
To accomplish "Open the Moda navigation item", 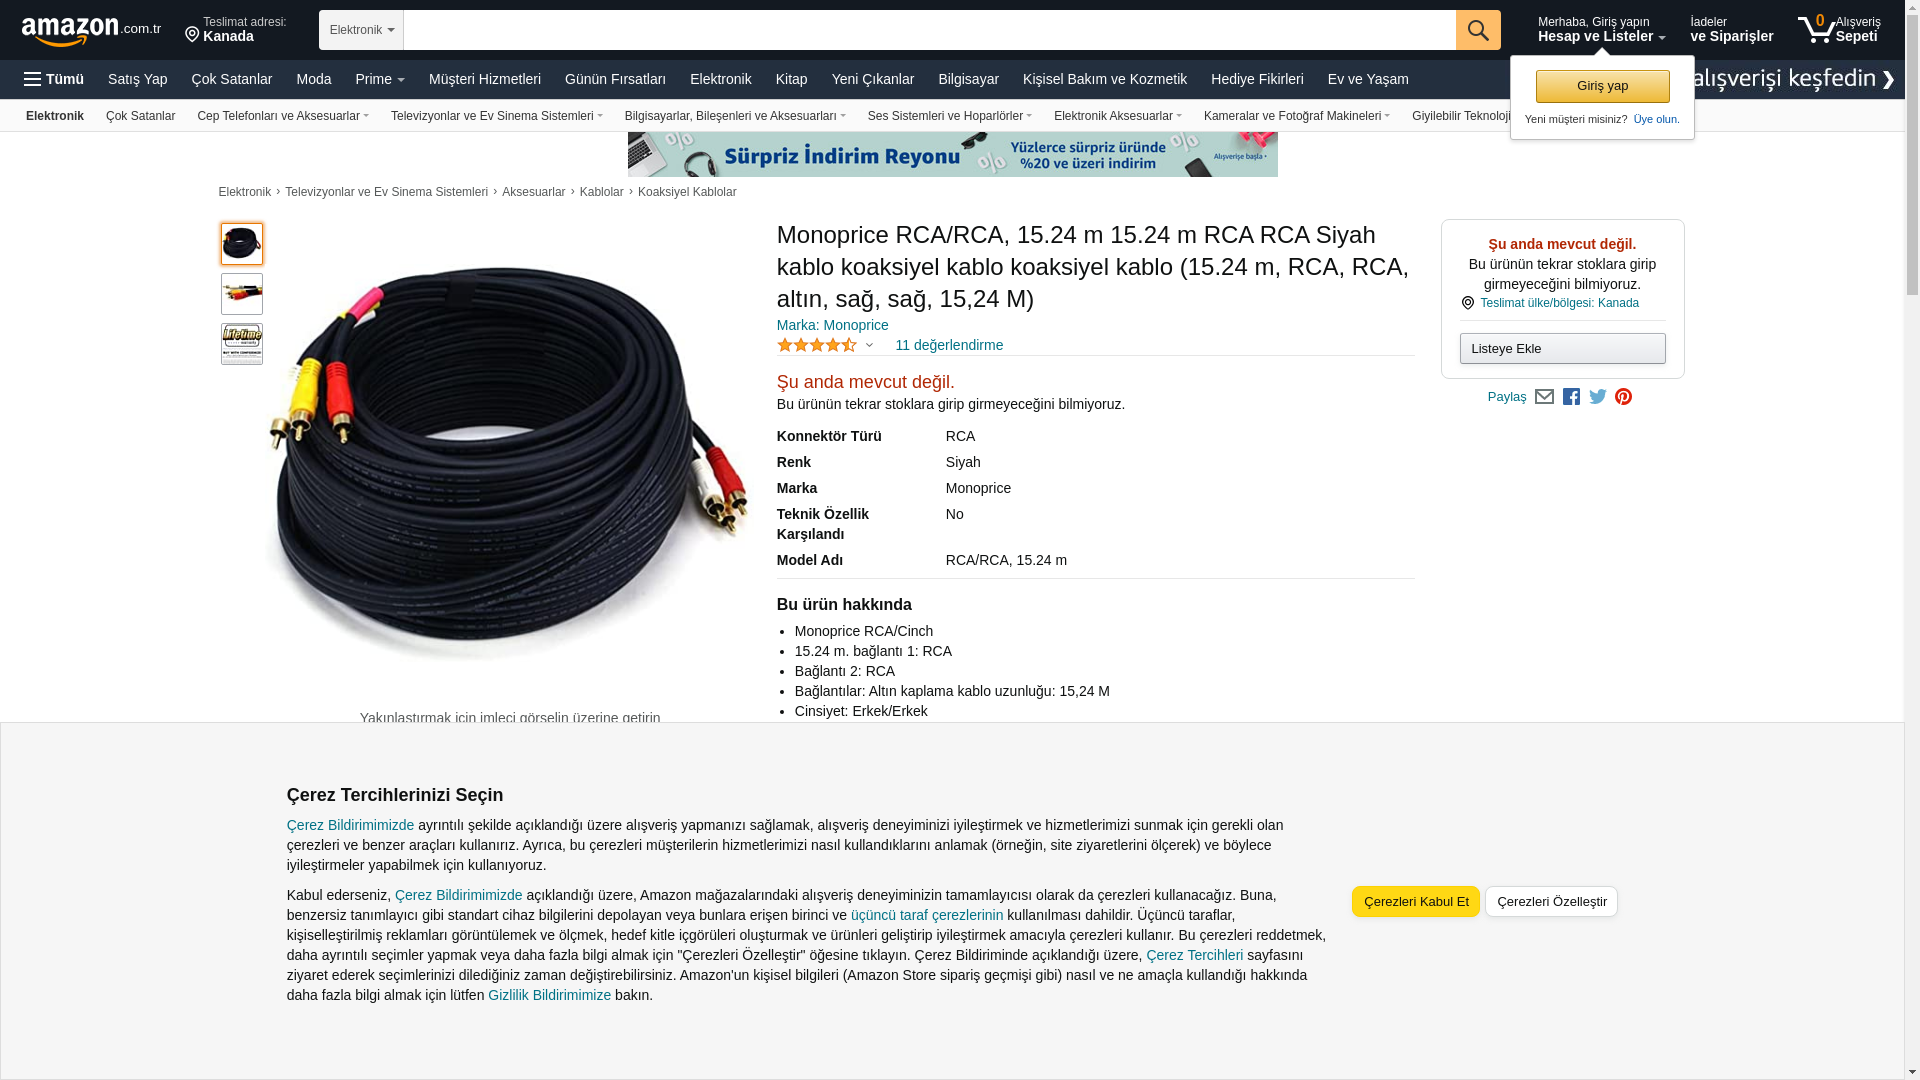I will [x=313, y=79].
